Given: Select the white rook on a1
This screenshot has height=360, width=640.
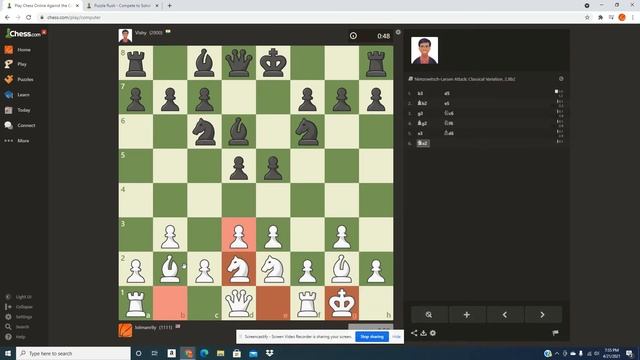Looking at the screenshot, I should coord(136,303).
